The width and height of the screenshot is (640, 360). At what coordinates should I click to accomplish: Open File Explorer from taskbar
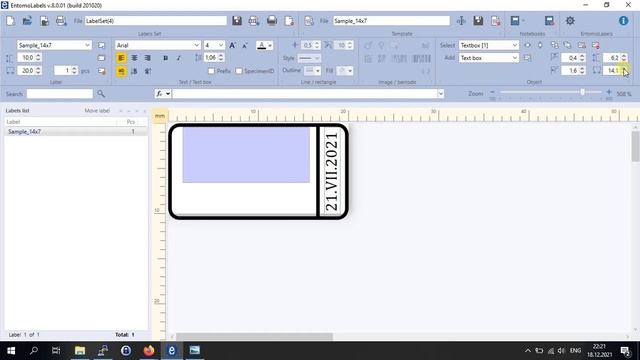pyautogui.click(x=80, y=351)
